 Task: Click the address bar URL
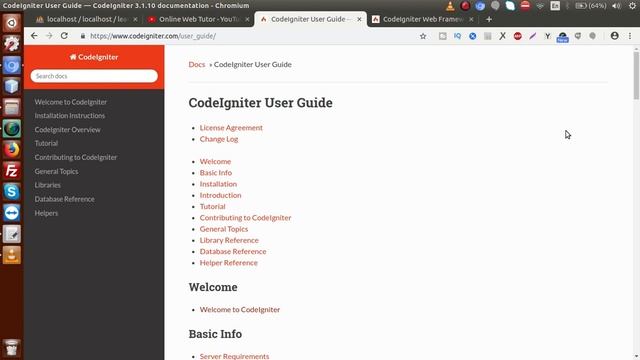click(x=153, y=36)
